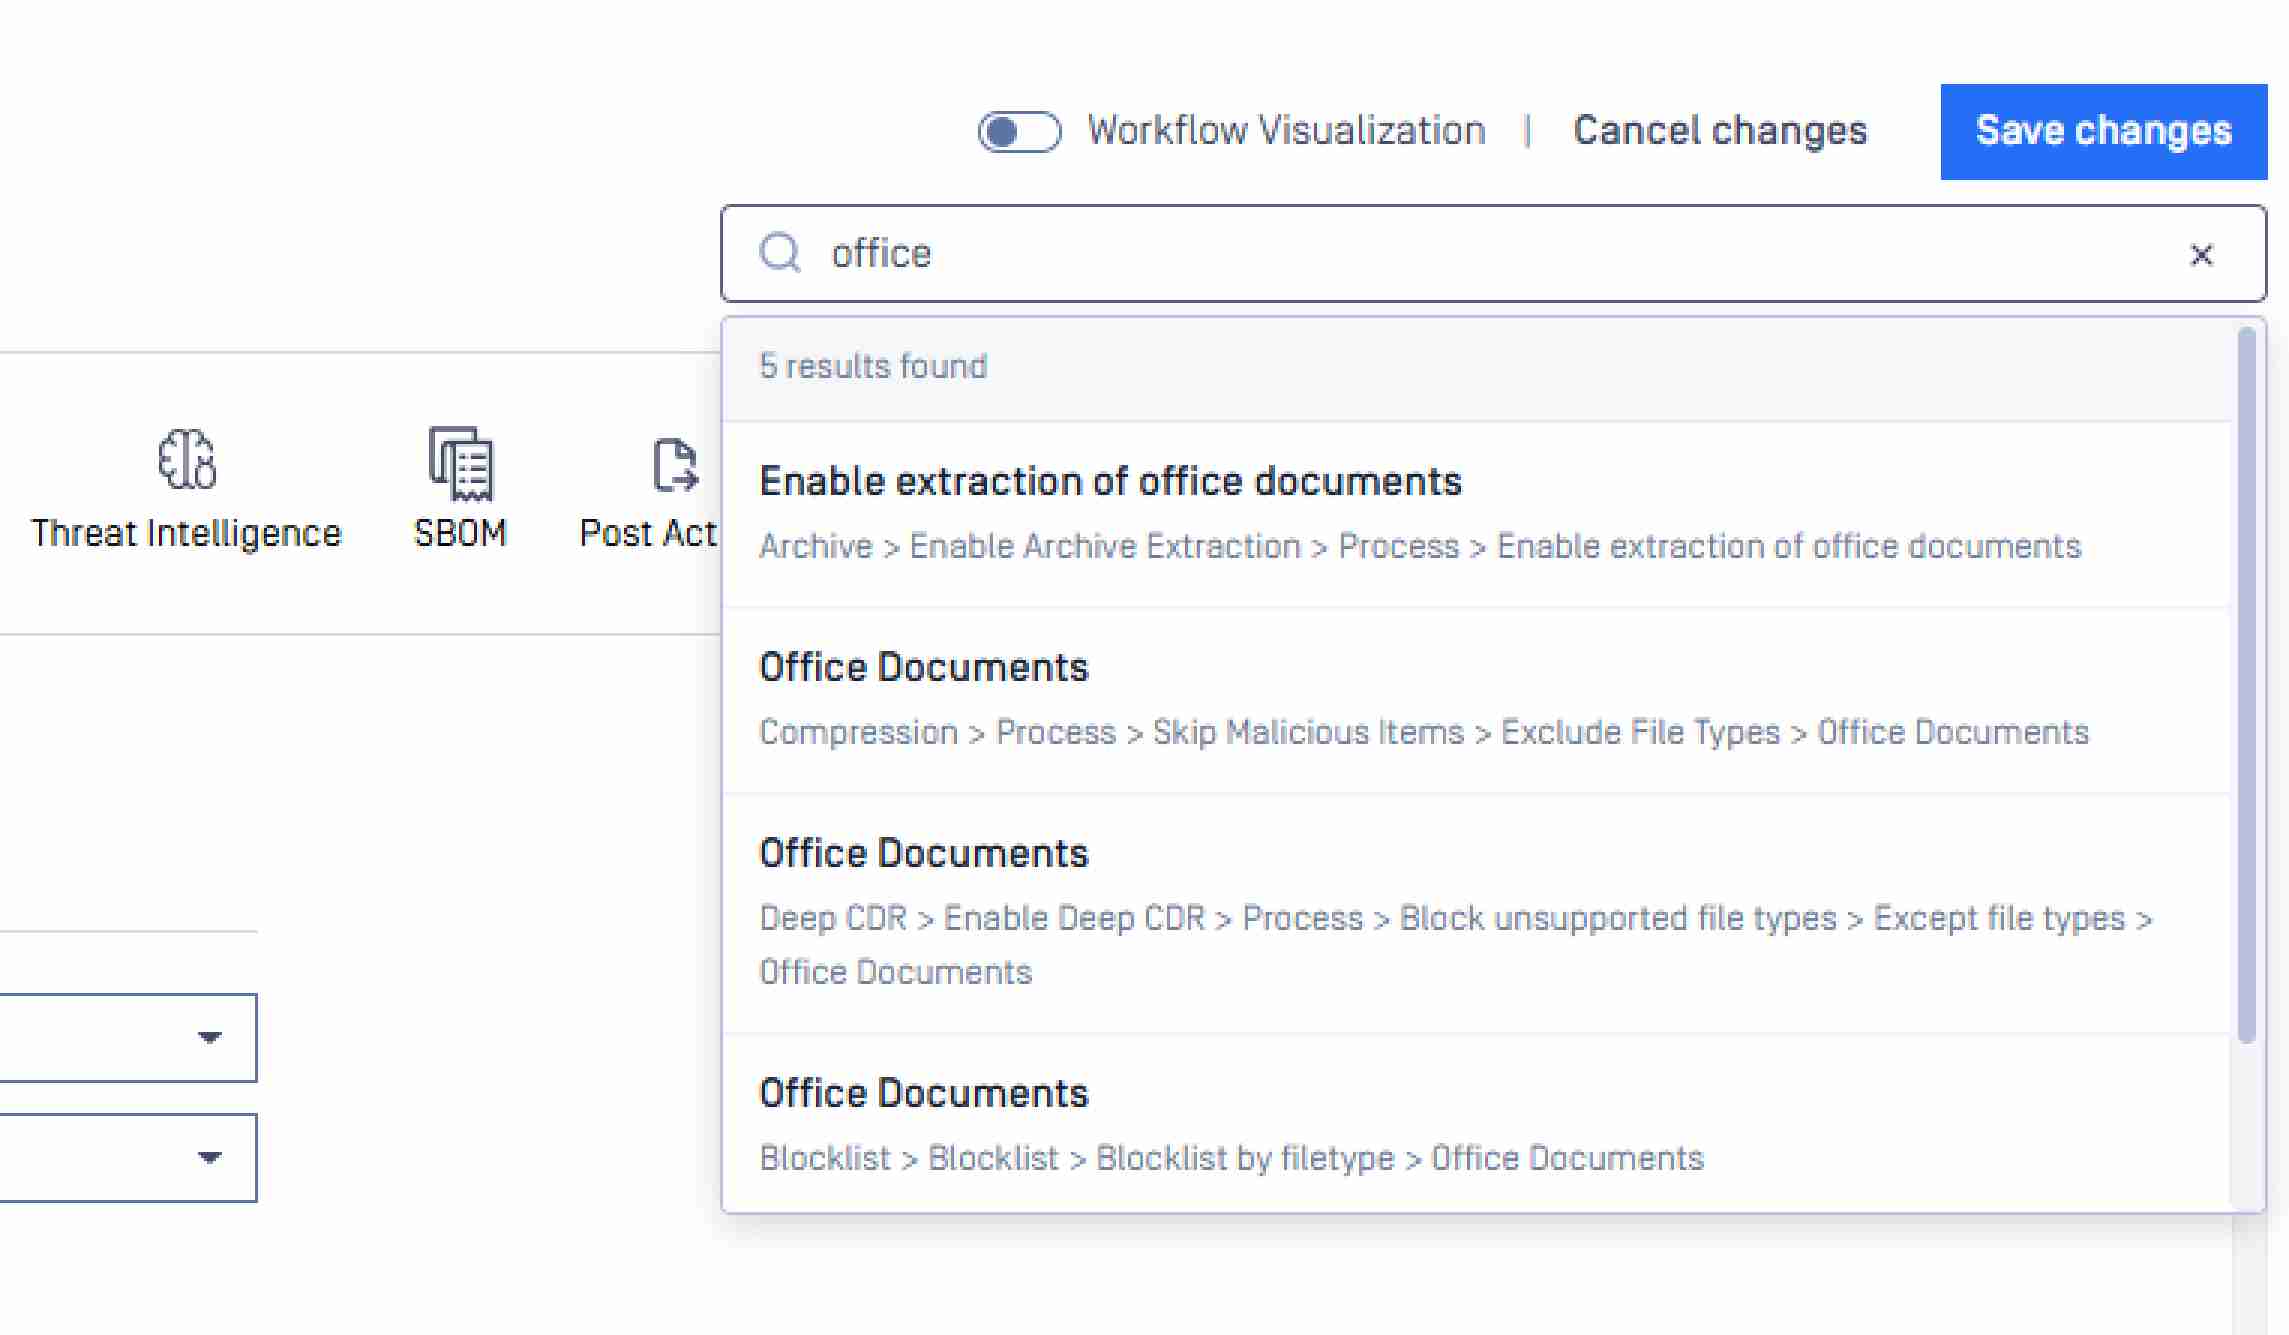Screen dimensions: 2289x1335
Task: Click the Post Action file icon
Action: tap(674, 465)
